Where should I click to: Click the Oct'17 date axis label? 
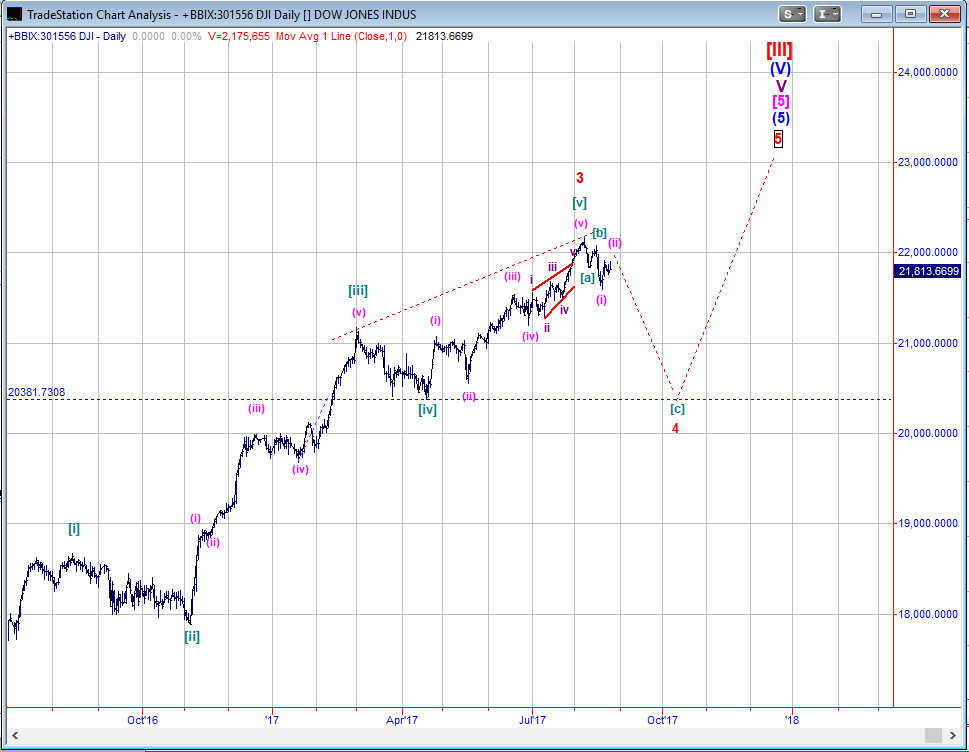pos(662,720)
